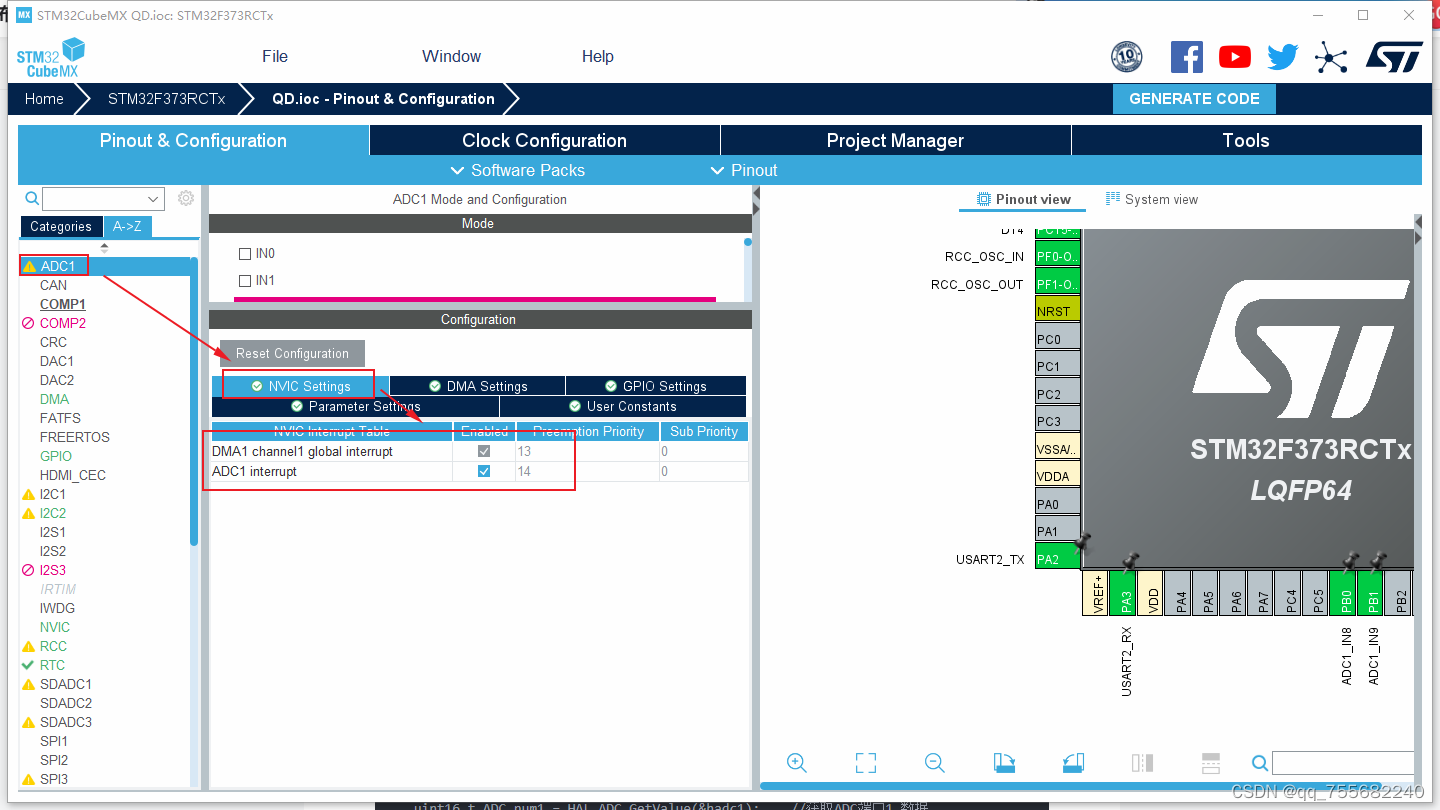
Task: Switch to Pinout view
Action: tap(1023, 199)
